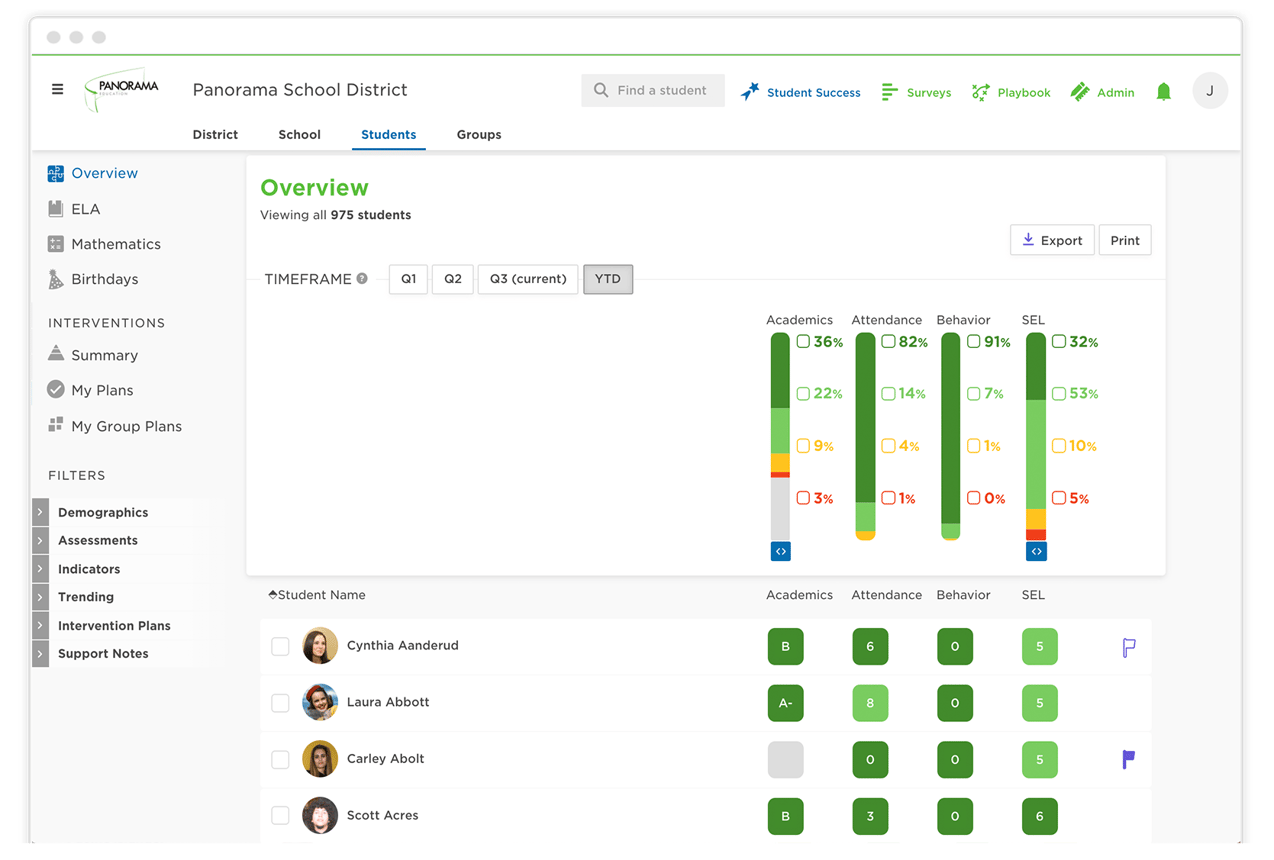Open My Group Plans from the sidebar

[126, 425]
